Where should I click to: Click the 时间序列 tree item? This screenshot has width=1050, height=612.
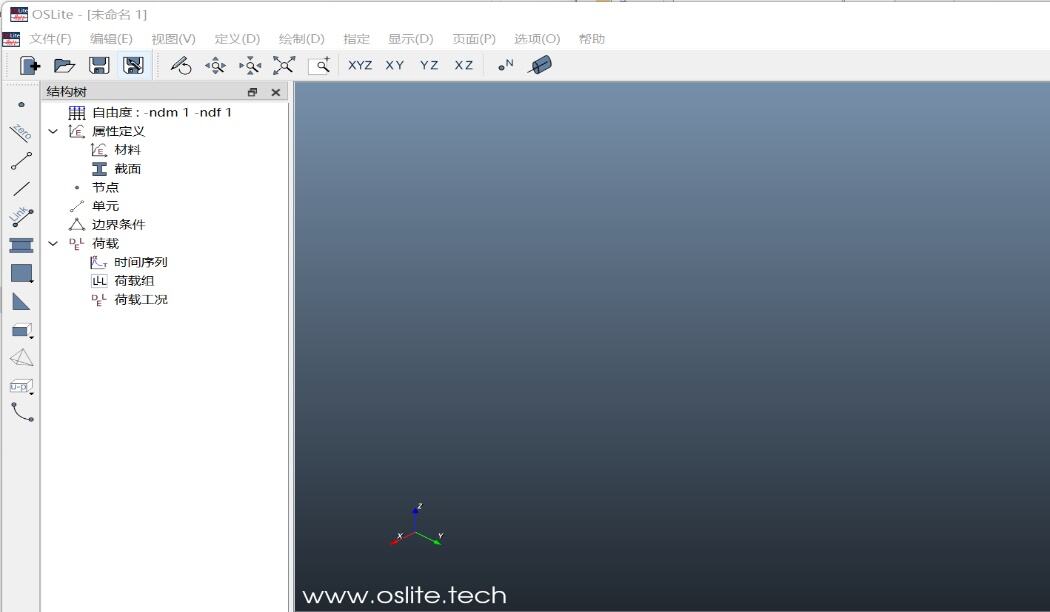pos(140,262)
